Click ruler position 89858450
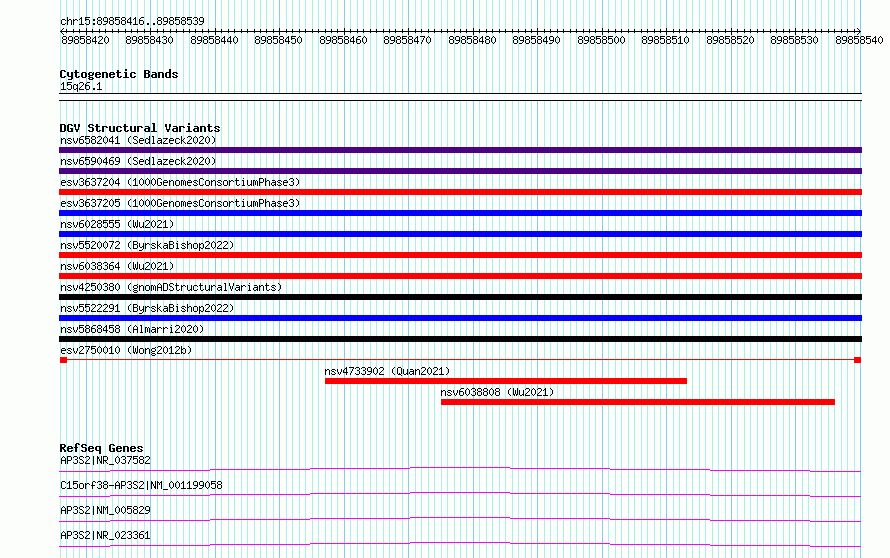Image resolution: width=890 pixels, height=558 pixels. [x=278, y=40]
